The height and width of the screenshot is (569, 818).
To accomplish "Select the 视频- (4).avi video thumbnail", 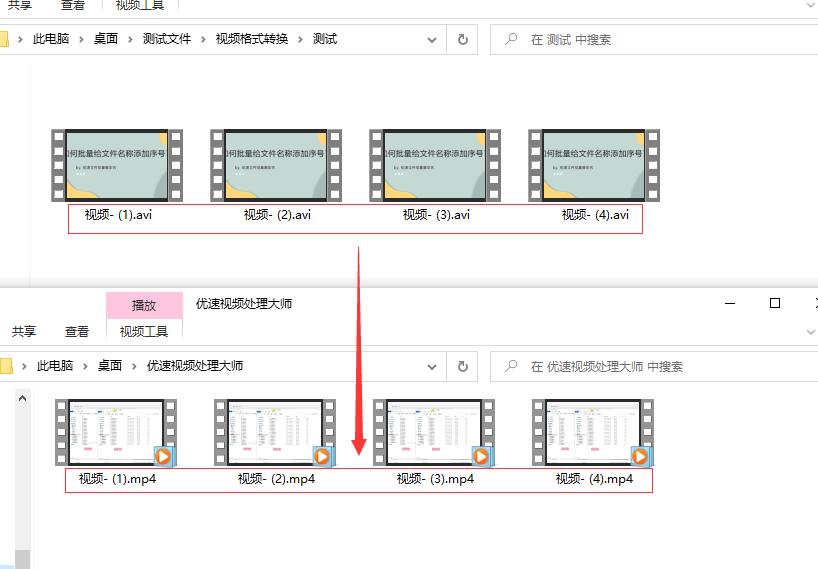I will 594,165.
